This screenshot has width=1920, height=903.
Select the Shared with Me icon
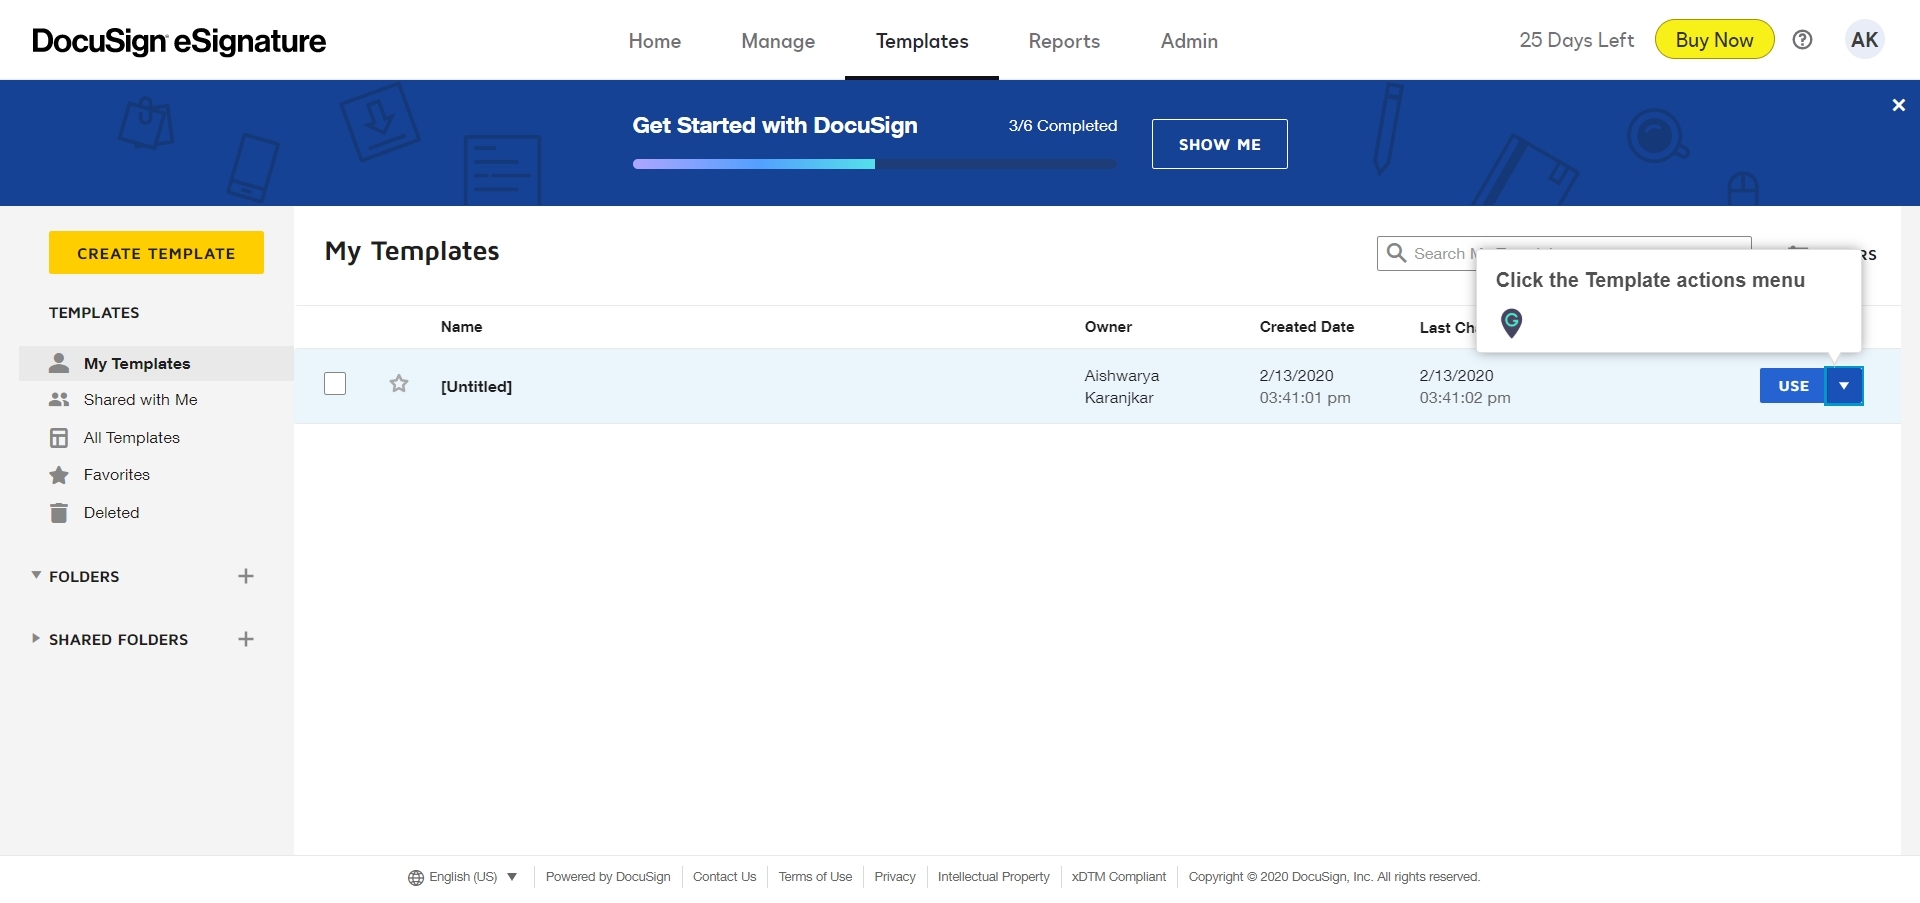click(60, 399)
